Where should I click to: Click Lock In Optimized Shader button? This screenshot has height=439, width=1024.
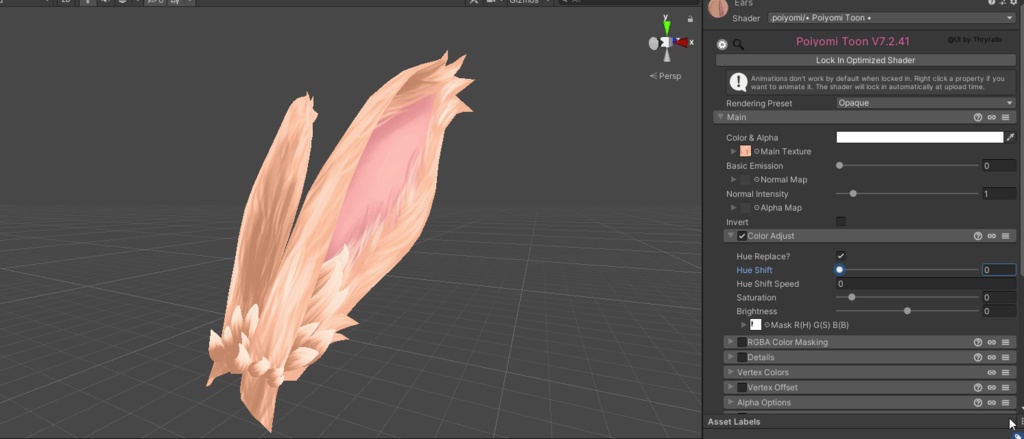(865, 60)
